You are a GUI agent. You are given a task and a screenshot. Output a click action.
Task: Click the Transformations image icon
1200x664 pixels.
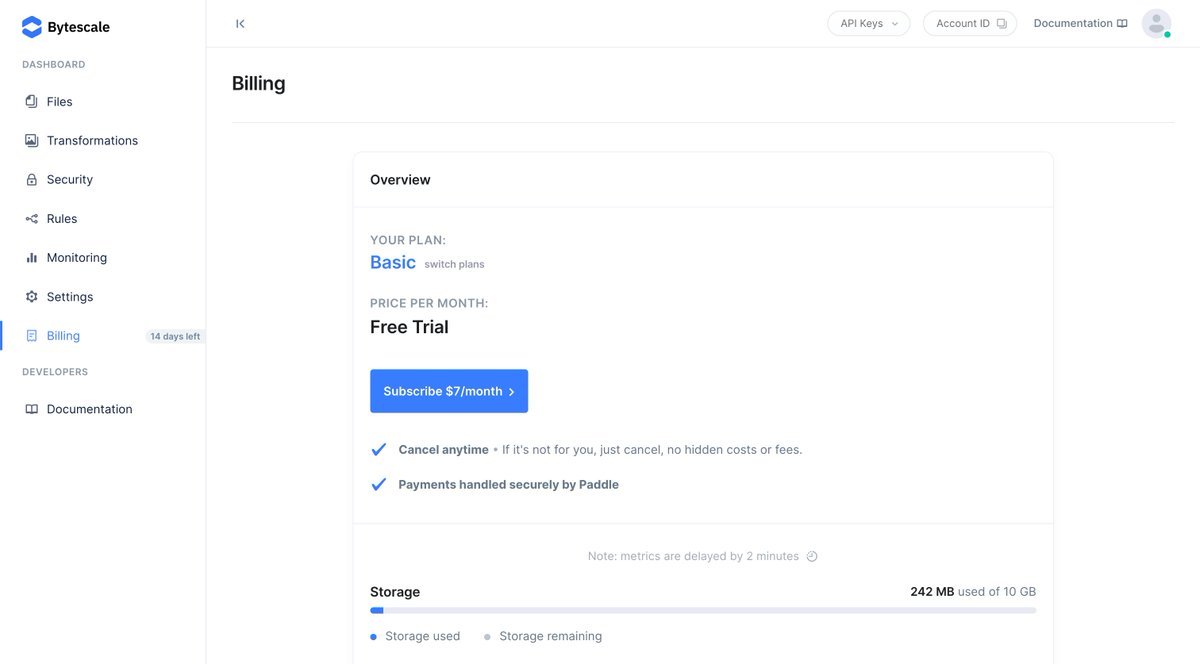pyautogui.click(x=32, y=141)
